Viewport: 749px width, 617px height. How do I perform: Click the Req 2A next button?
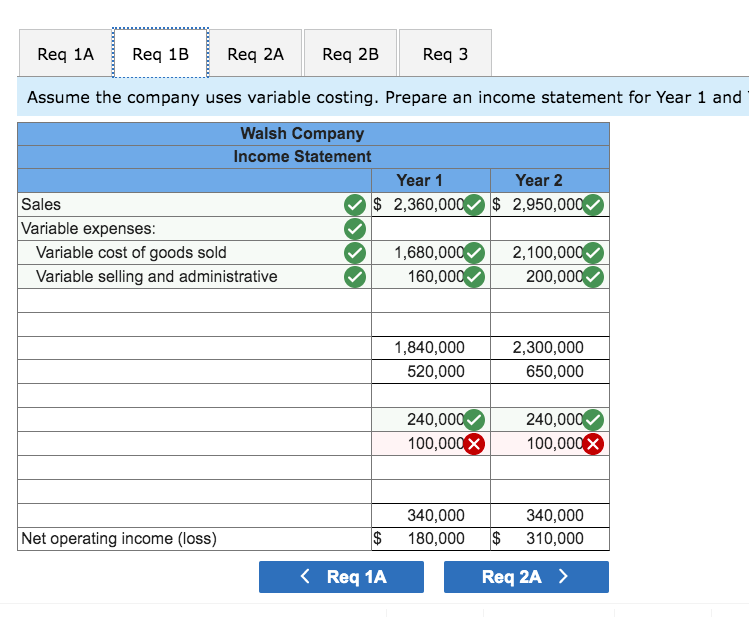[526, 577]
